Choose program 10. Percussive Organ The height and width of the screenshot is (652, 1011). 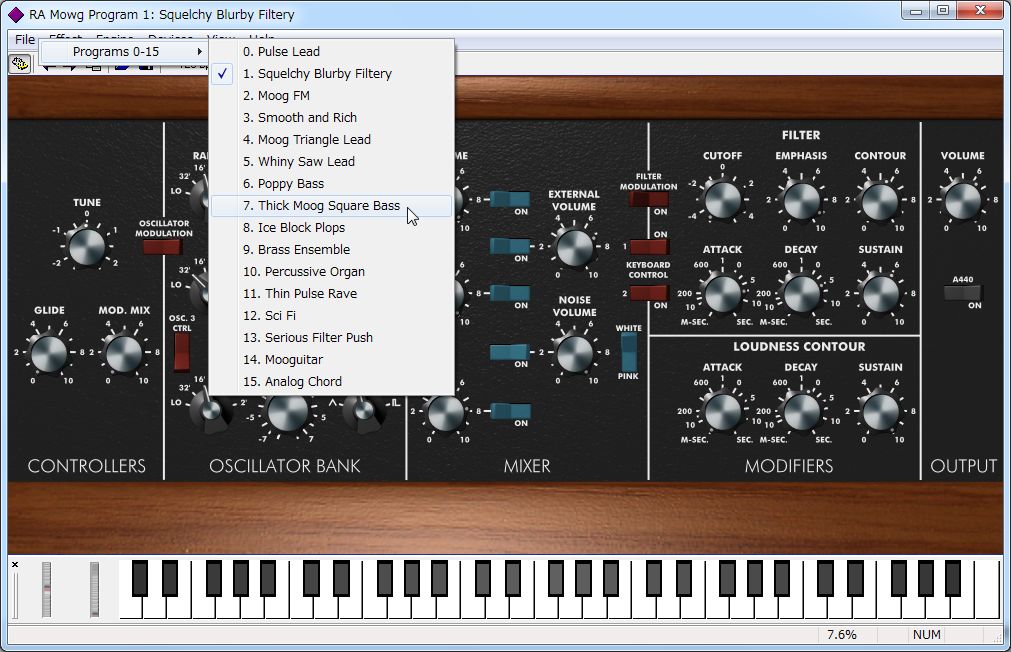(331, 272)
